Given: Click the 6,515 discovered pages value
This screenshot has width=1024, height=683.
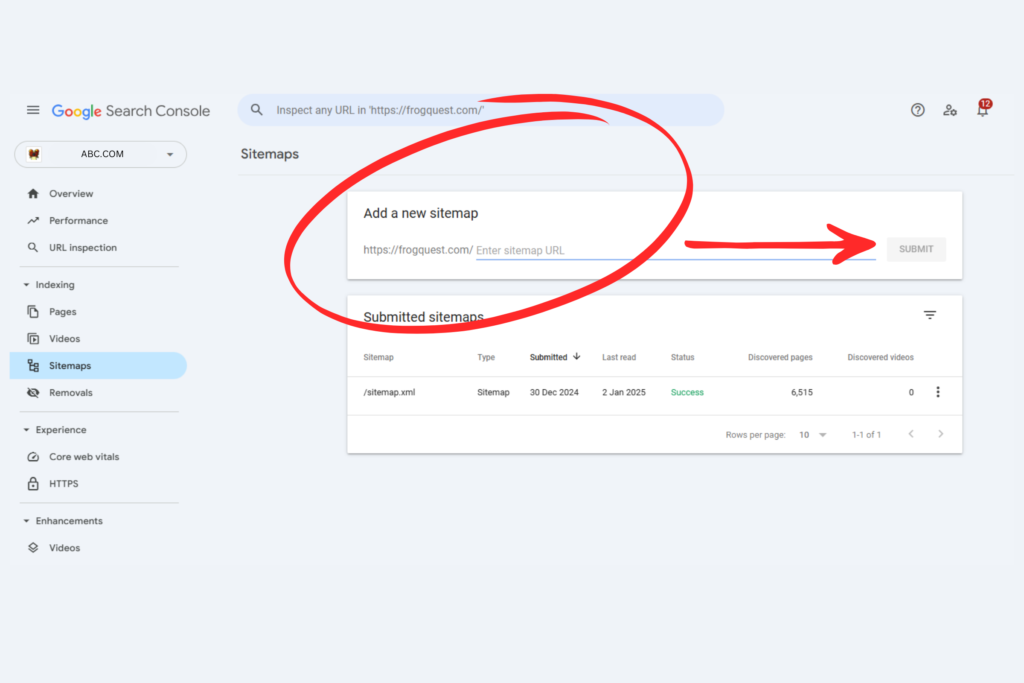Looking at the screenshot, I should pyautogui.click(x=801, y=392).
